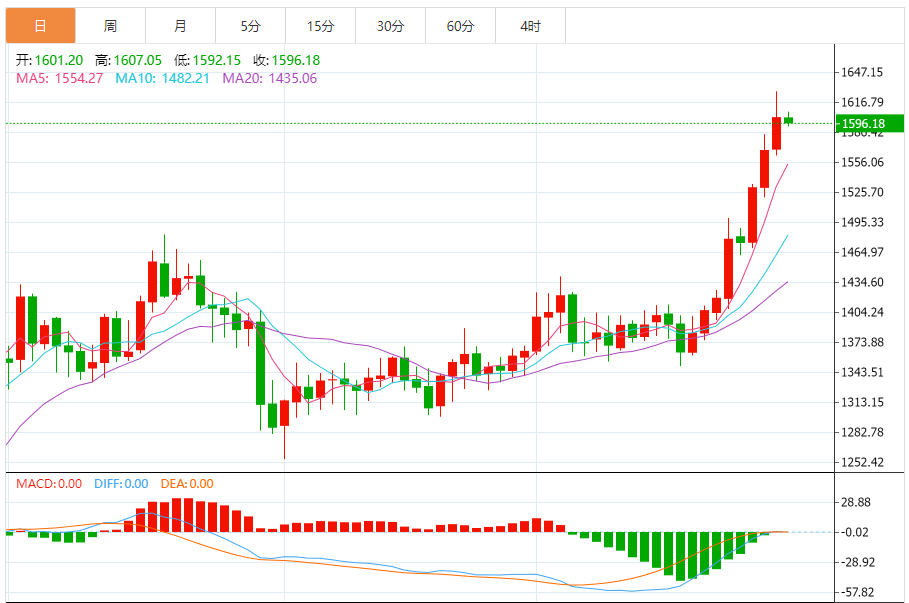Viewport: 909px width, 603px height.
Task: Click the 1313.15 price axis label
Action: [862, 402]
